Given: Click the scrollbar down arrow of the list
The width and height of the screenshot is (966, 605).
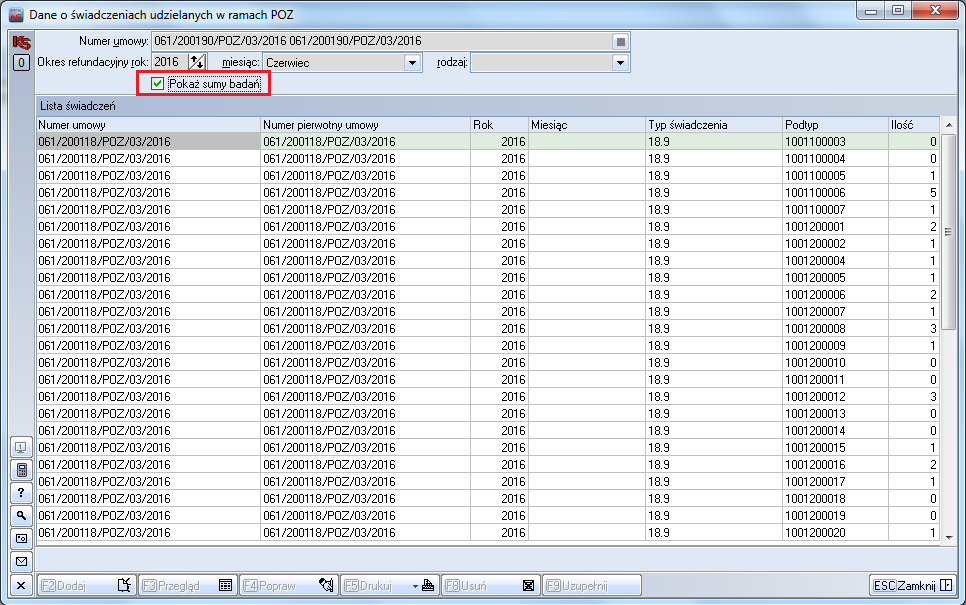Looking at the screenshot, I should point(949,537).
